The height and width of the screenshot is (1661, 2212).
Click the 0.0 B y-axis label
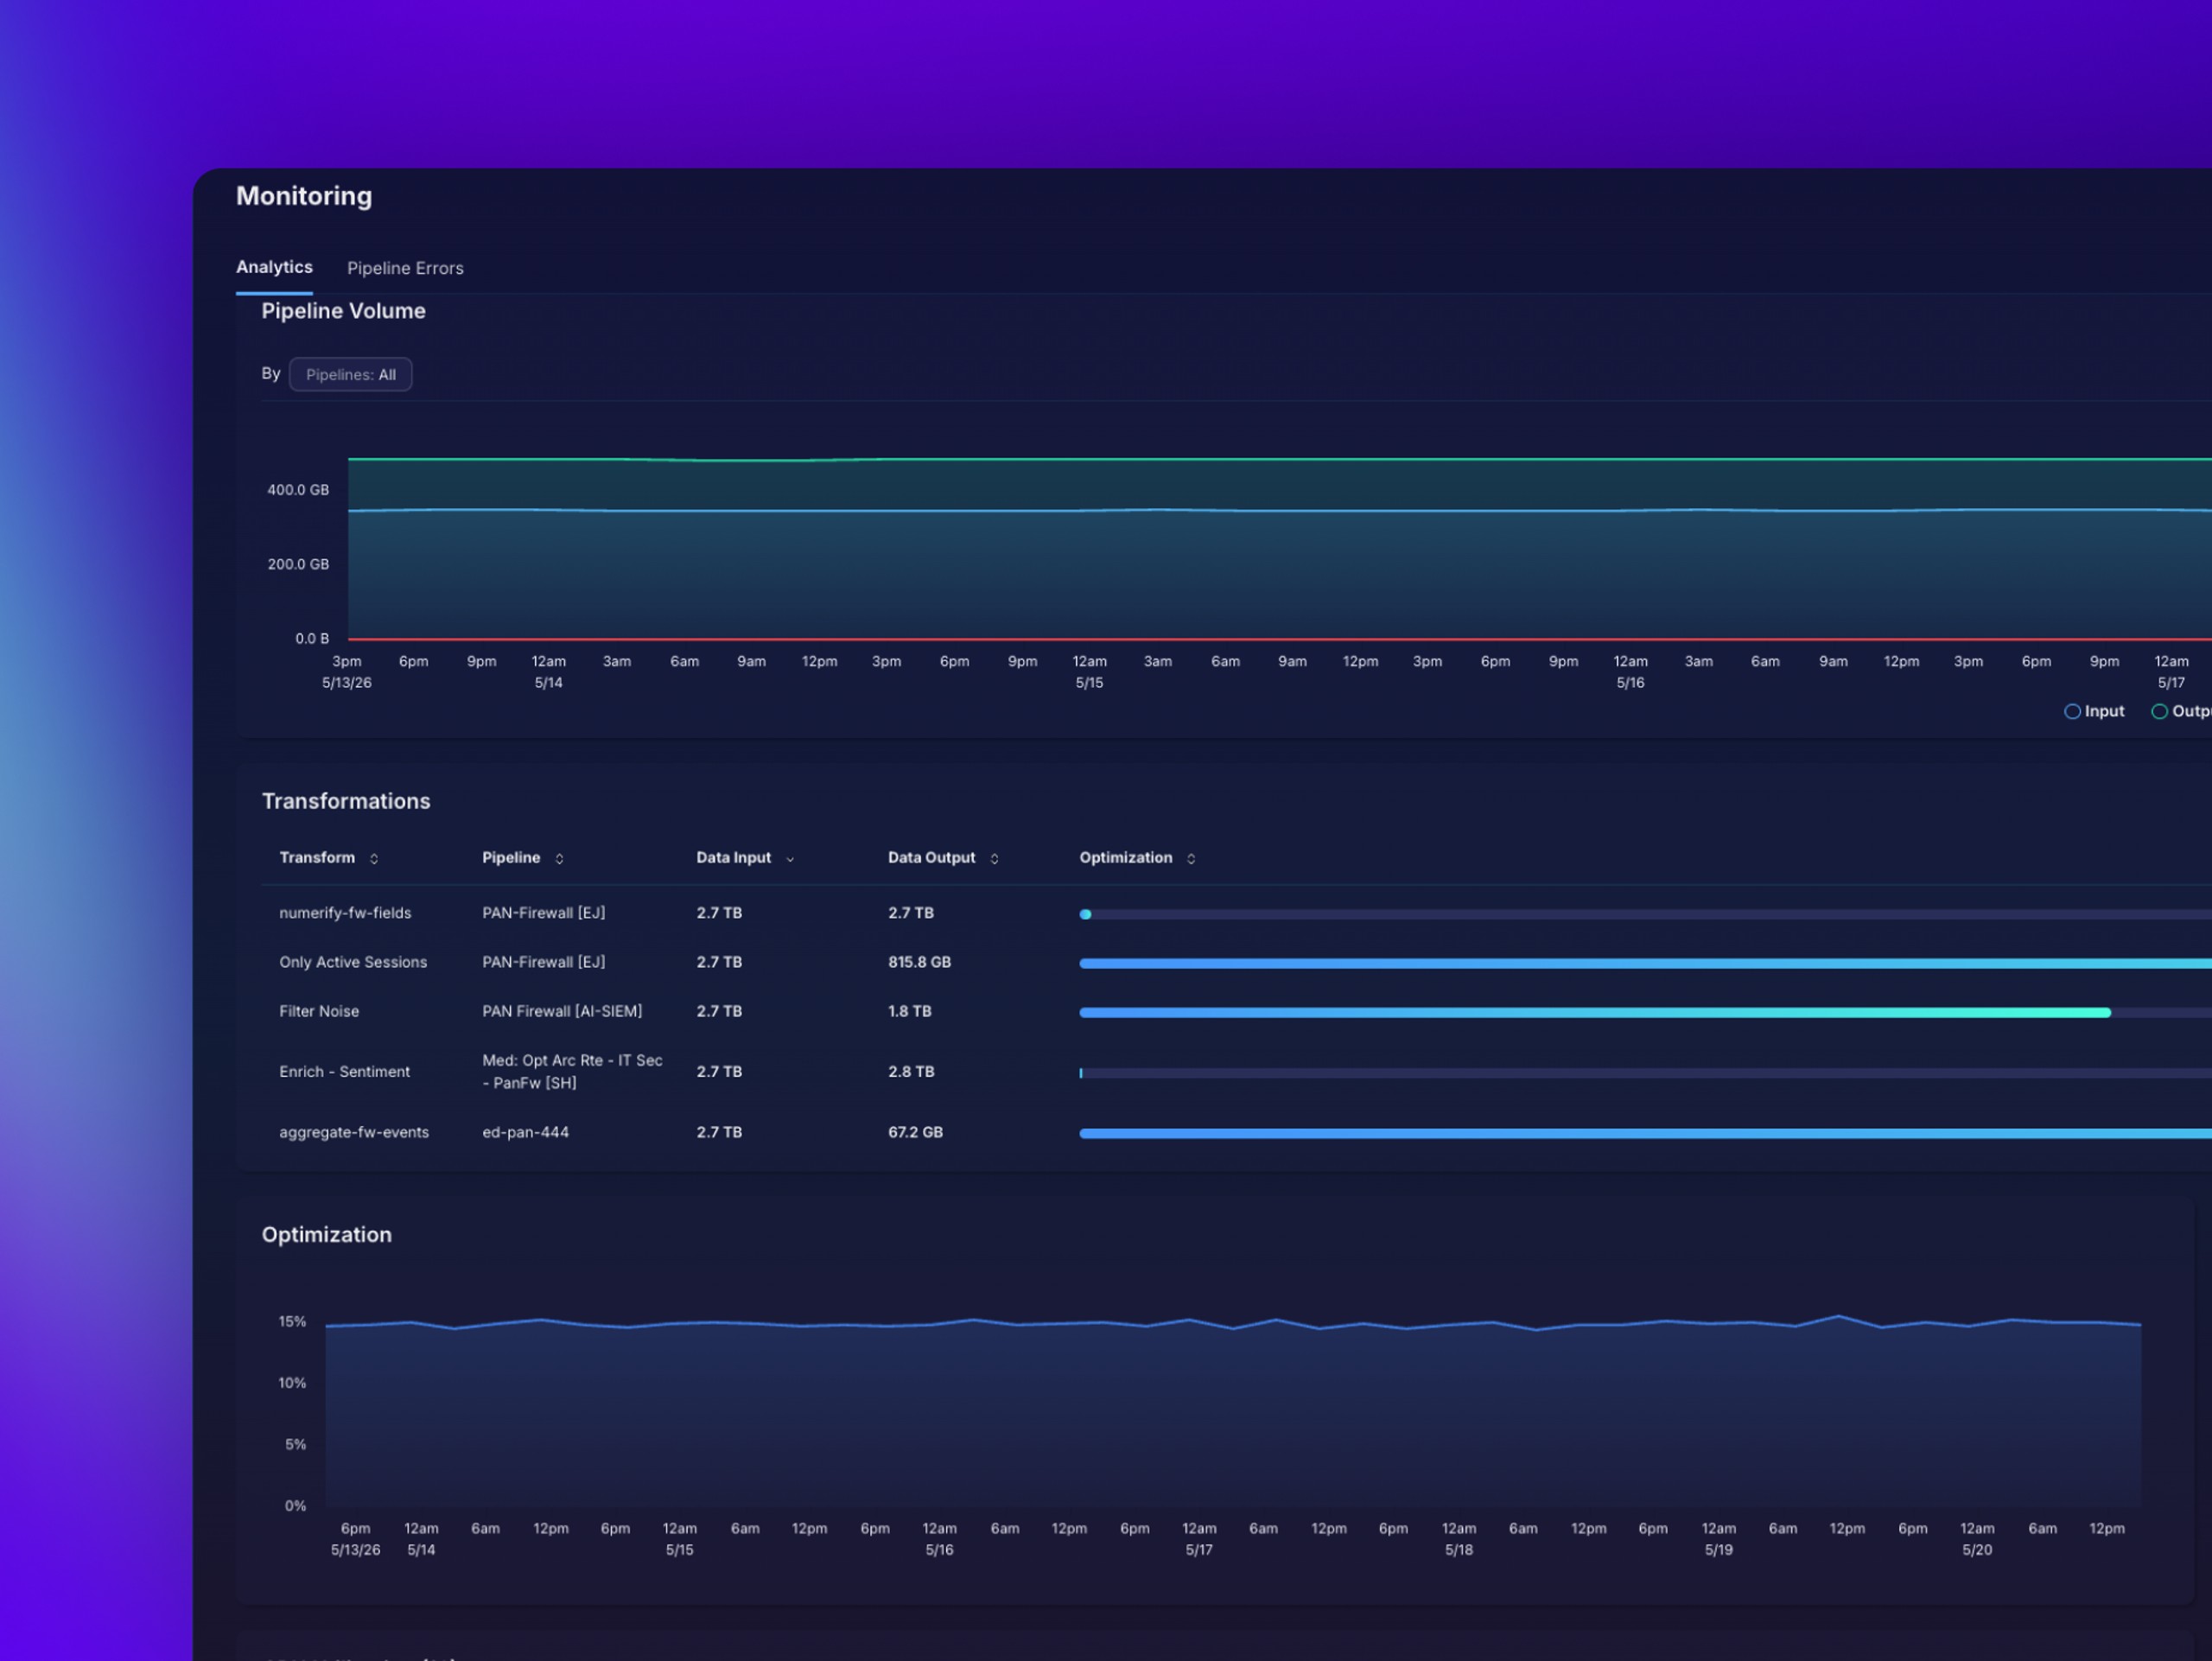point(312,639)
